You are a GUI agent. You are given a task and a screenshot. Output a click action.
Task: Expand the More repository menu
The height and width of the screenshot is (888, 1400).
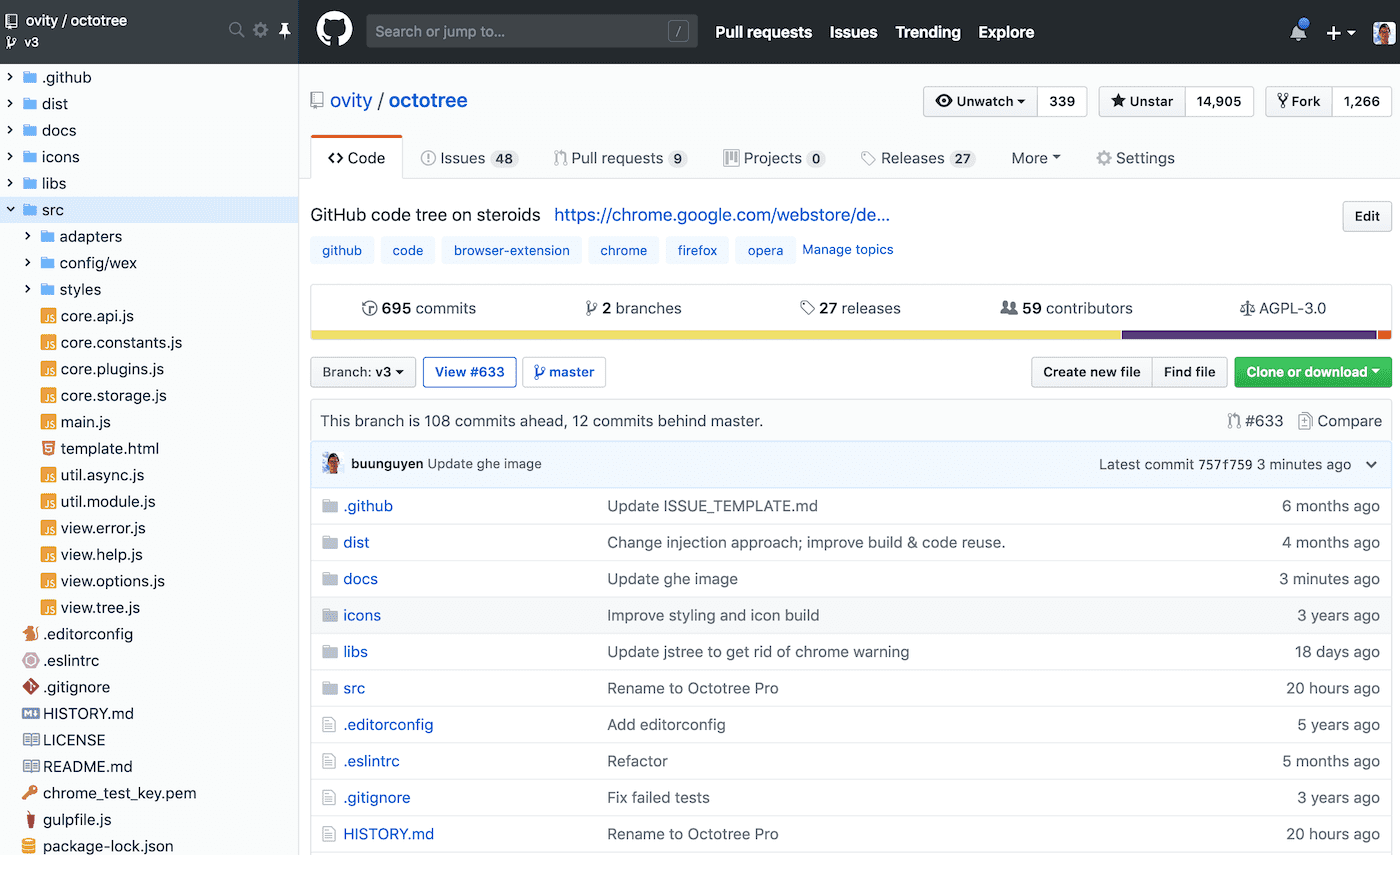coord(1035,158)
